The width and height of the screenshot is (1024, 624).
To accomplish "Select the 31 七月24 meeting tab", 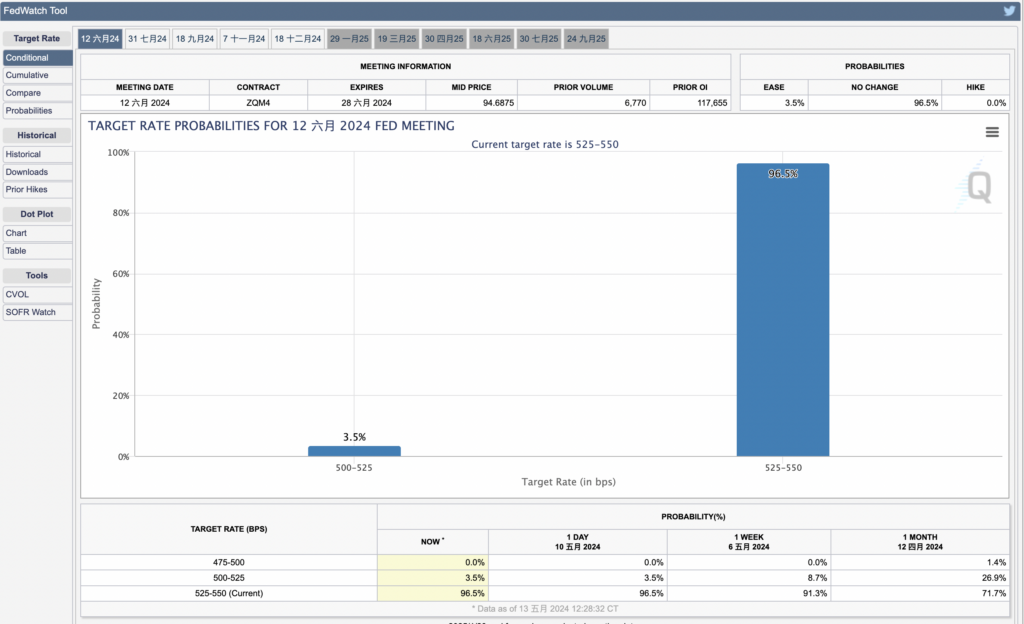I will tap(147, 39).
